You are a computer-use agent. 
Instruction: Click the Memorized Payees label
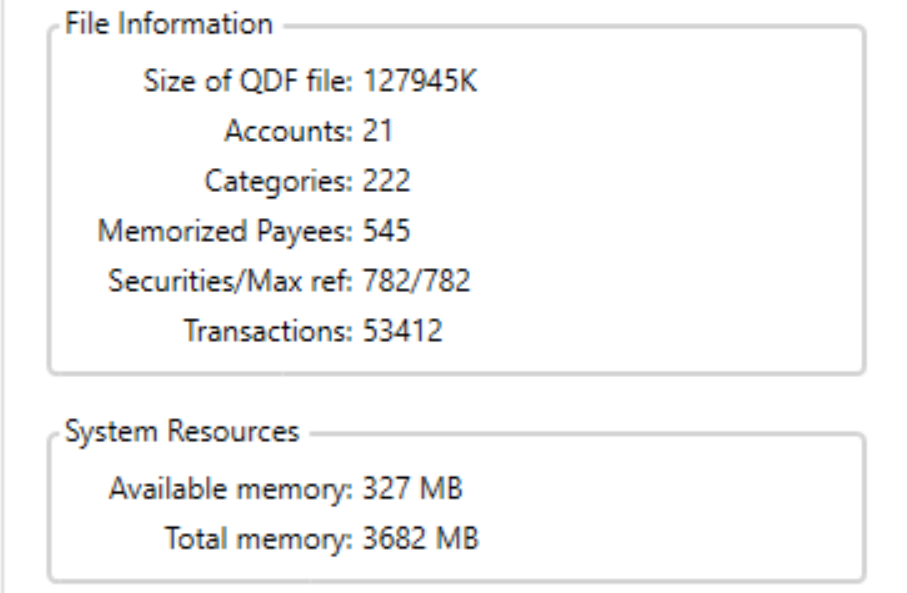(x=225, y=231)
